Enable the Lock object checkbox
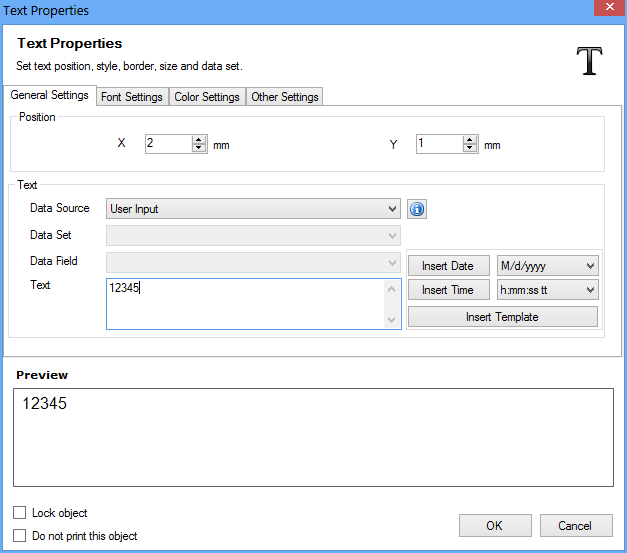This screenshot has width=627, height=553. tap(20, 513)
